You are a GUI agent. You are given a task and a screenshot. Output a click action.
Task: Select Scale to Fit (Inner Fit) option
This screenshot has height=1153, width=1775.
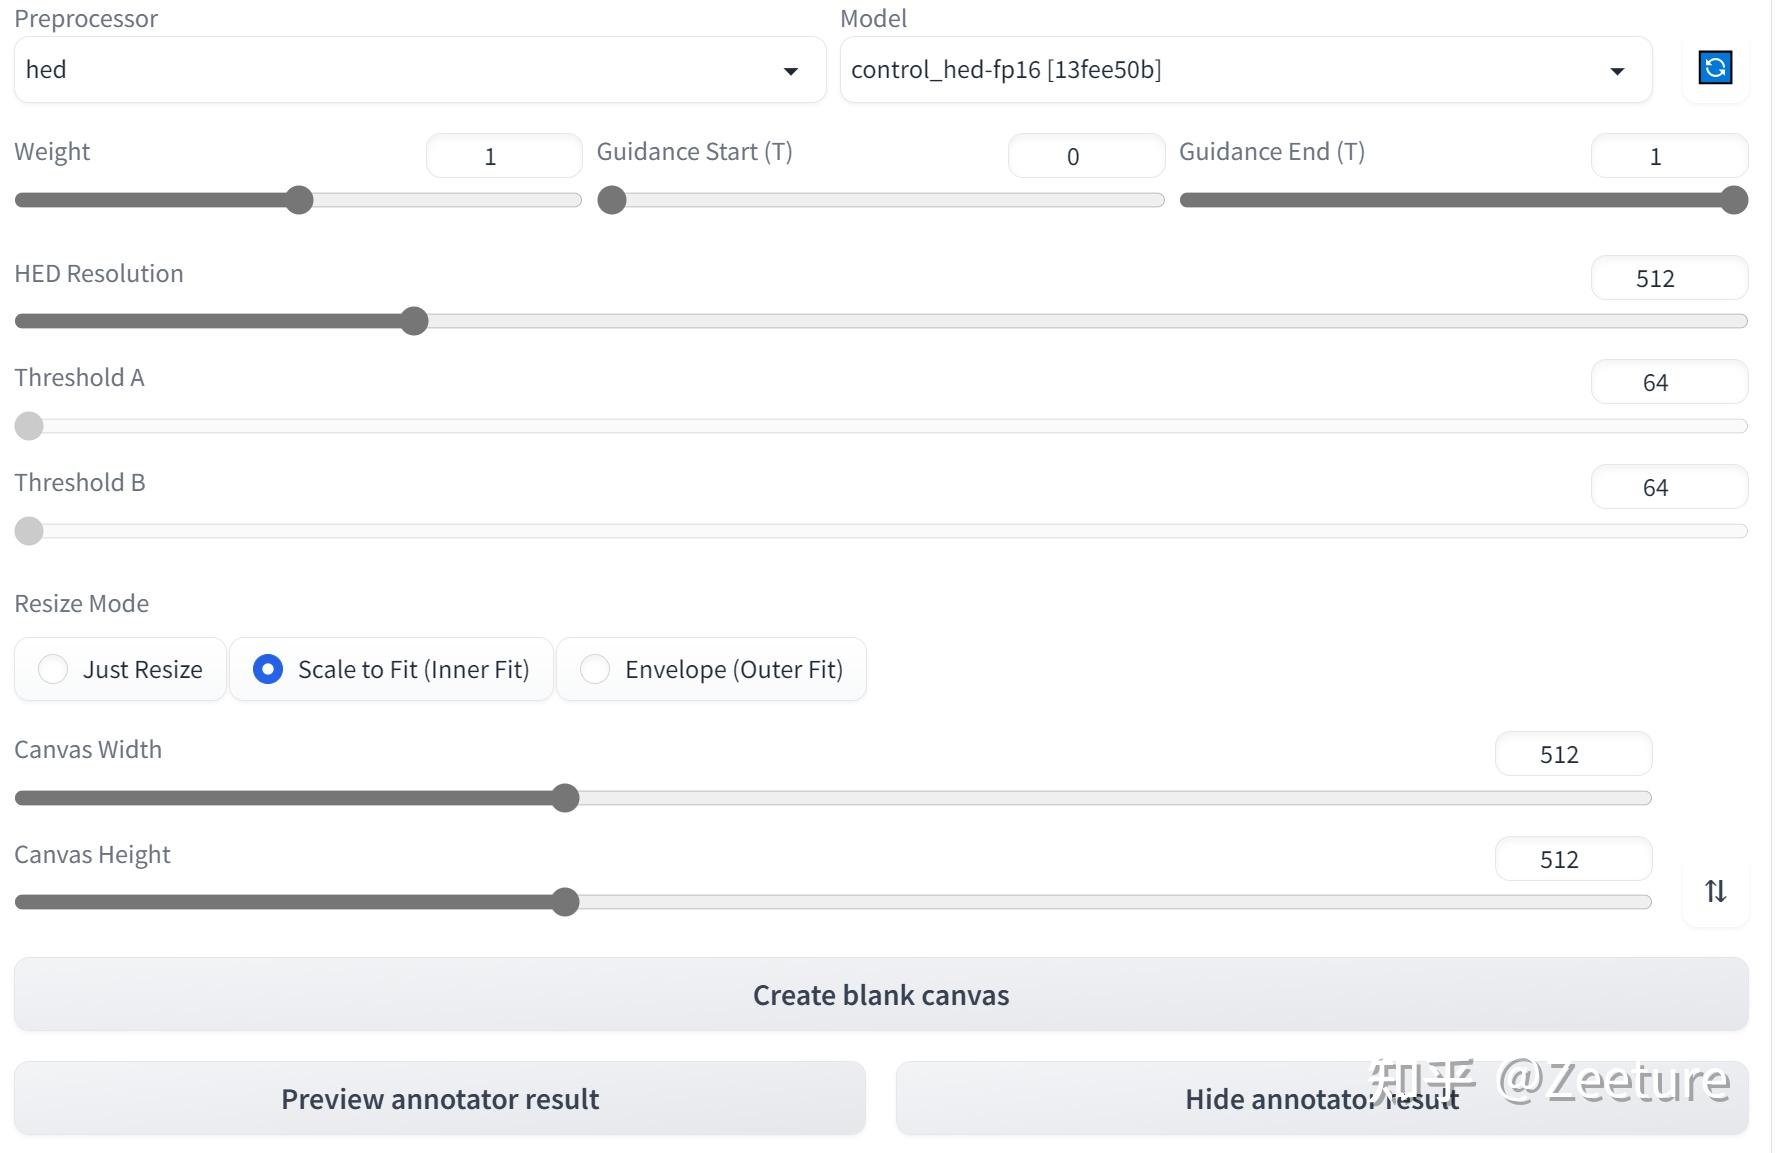tap(268, 669)
